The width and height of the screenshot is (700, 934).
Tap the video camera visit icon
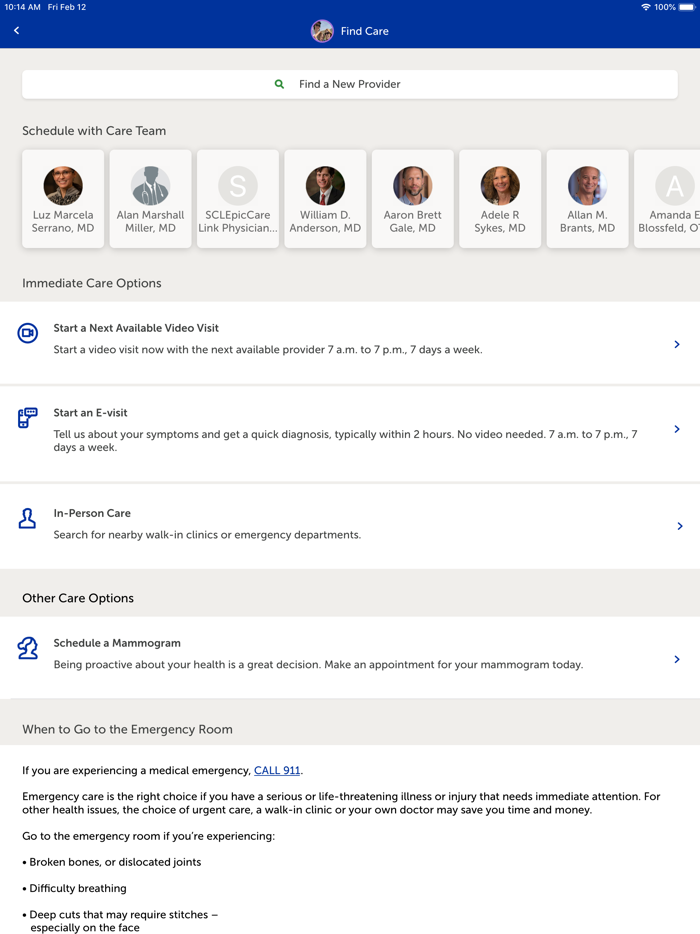tap(28, 333)
